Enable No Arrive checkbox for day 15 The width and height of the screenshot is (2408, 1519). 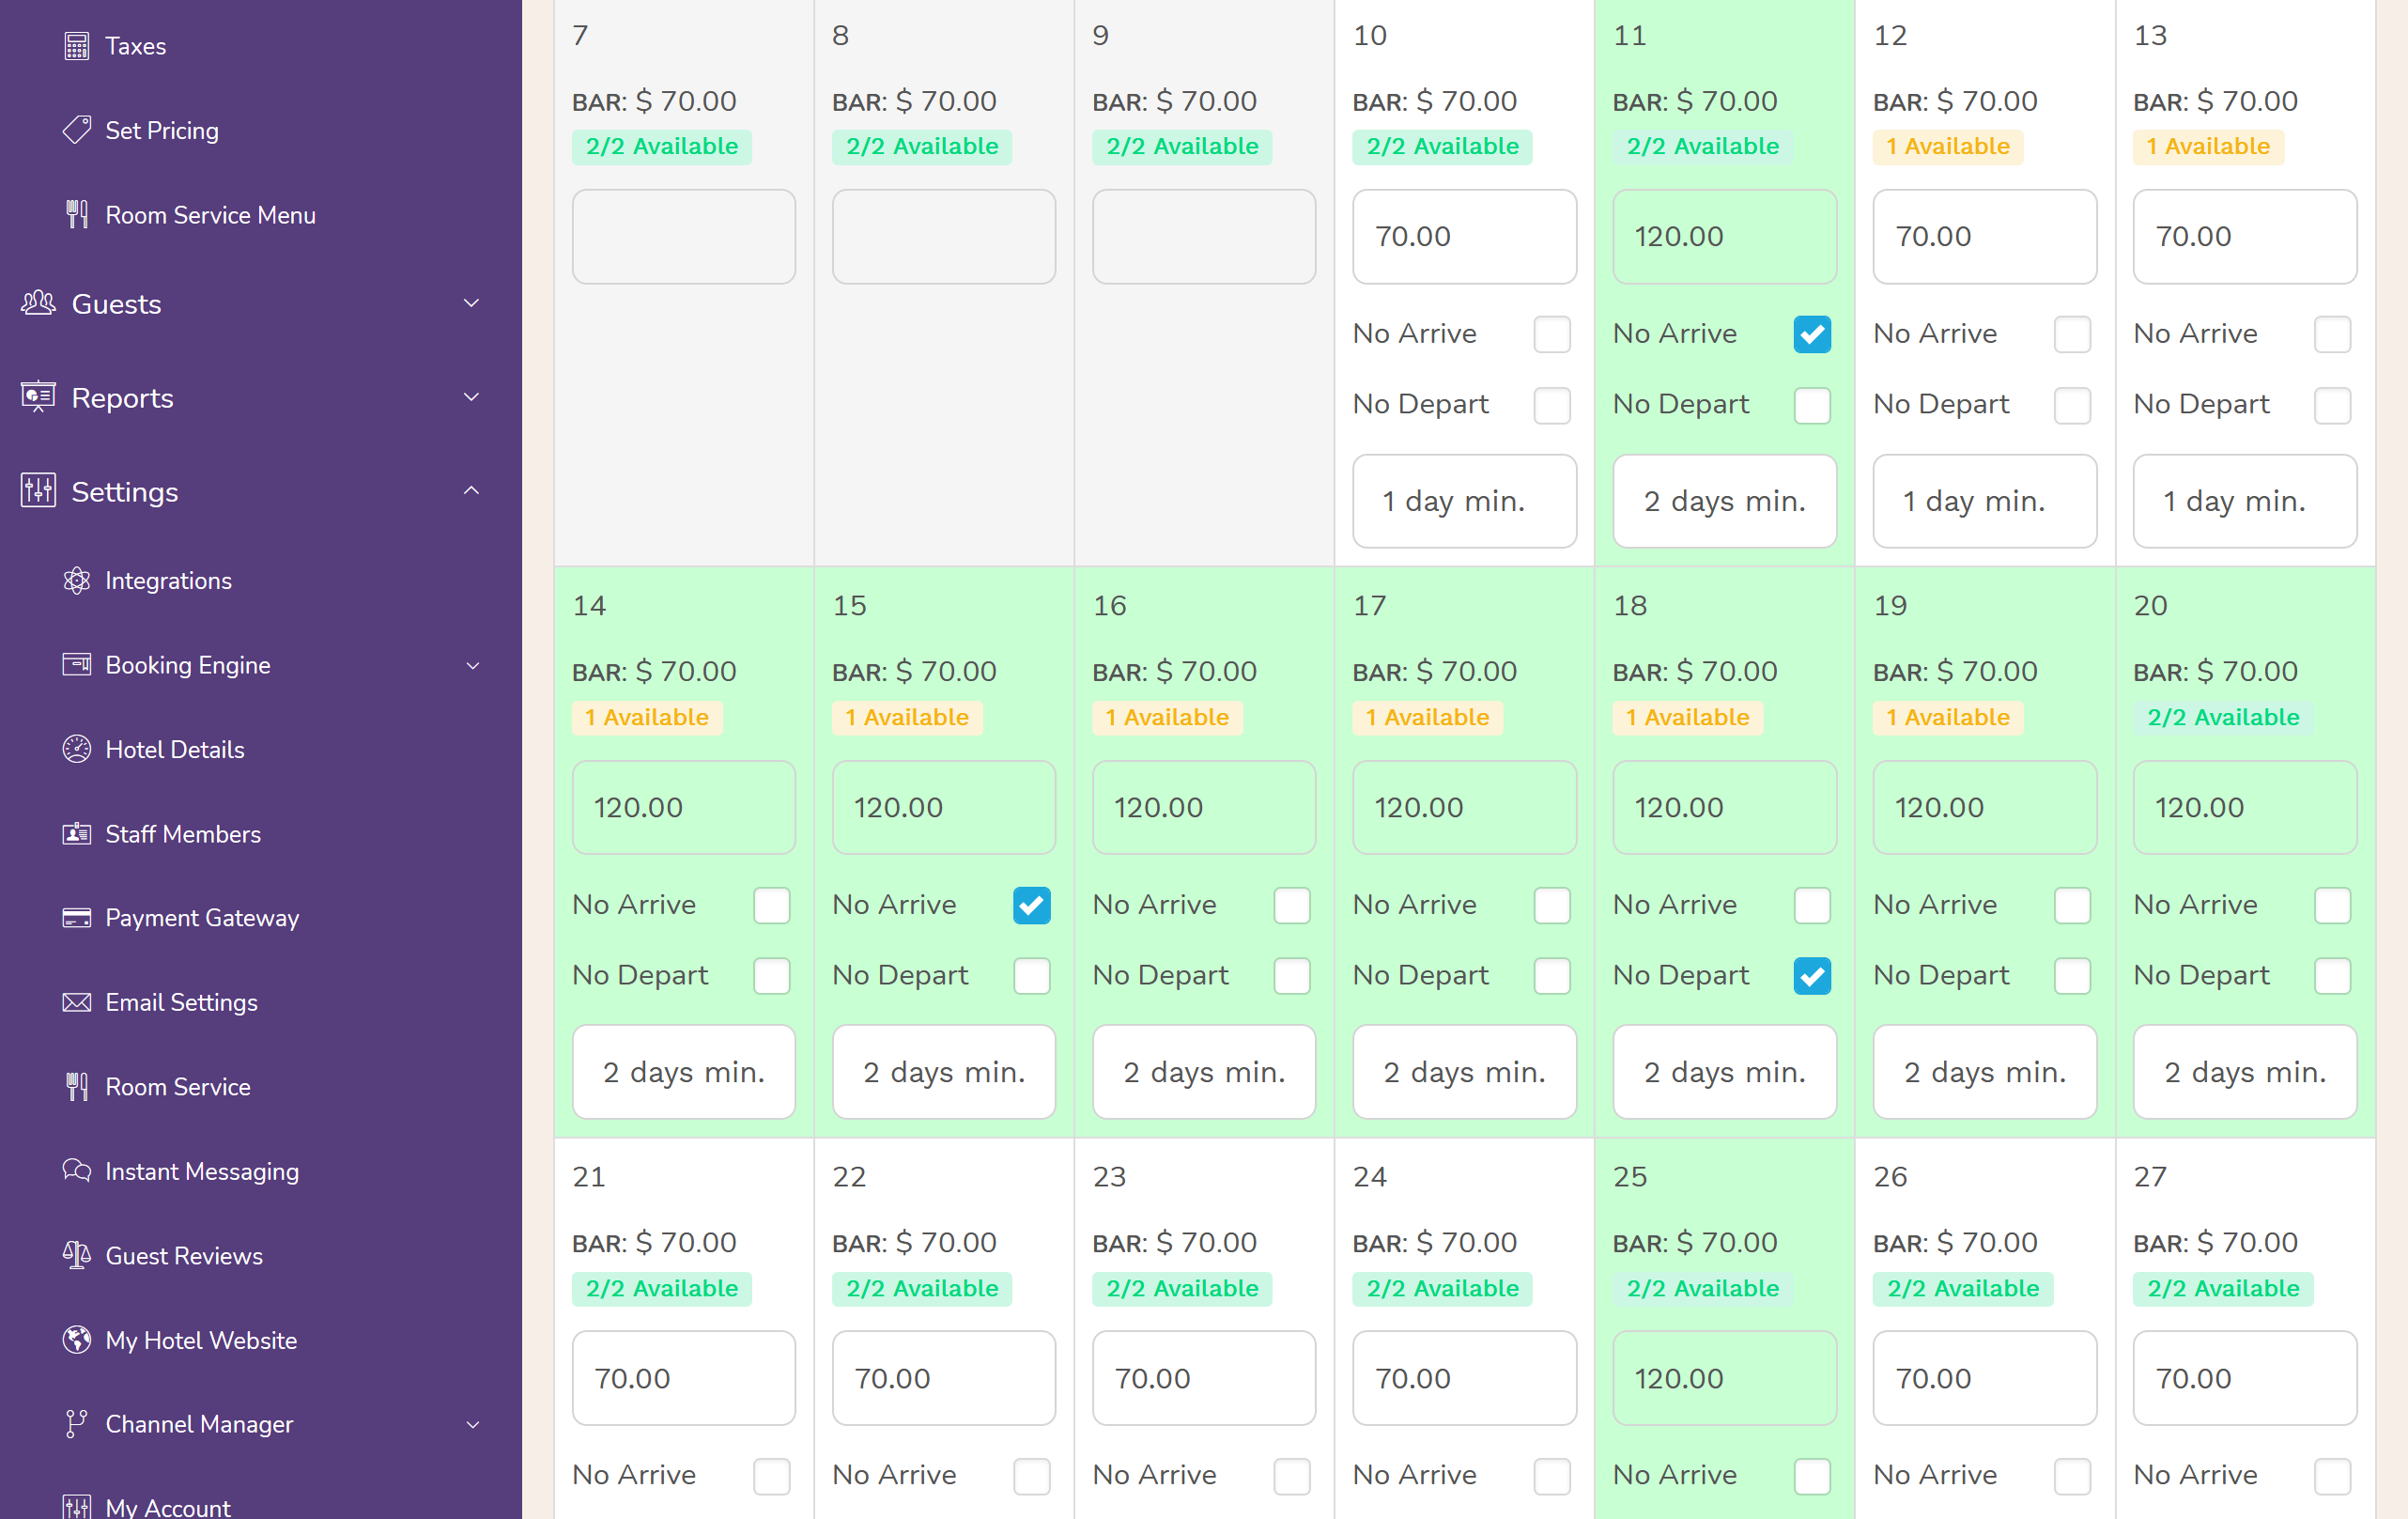(1032, 905)
